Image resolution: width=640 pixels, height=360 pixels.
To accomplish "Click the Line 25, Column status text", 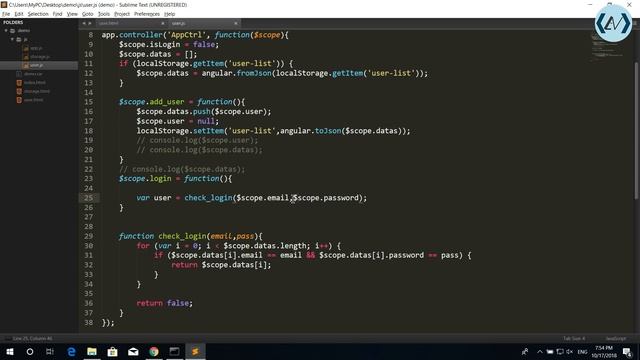I will click(33, 338).
